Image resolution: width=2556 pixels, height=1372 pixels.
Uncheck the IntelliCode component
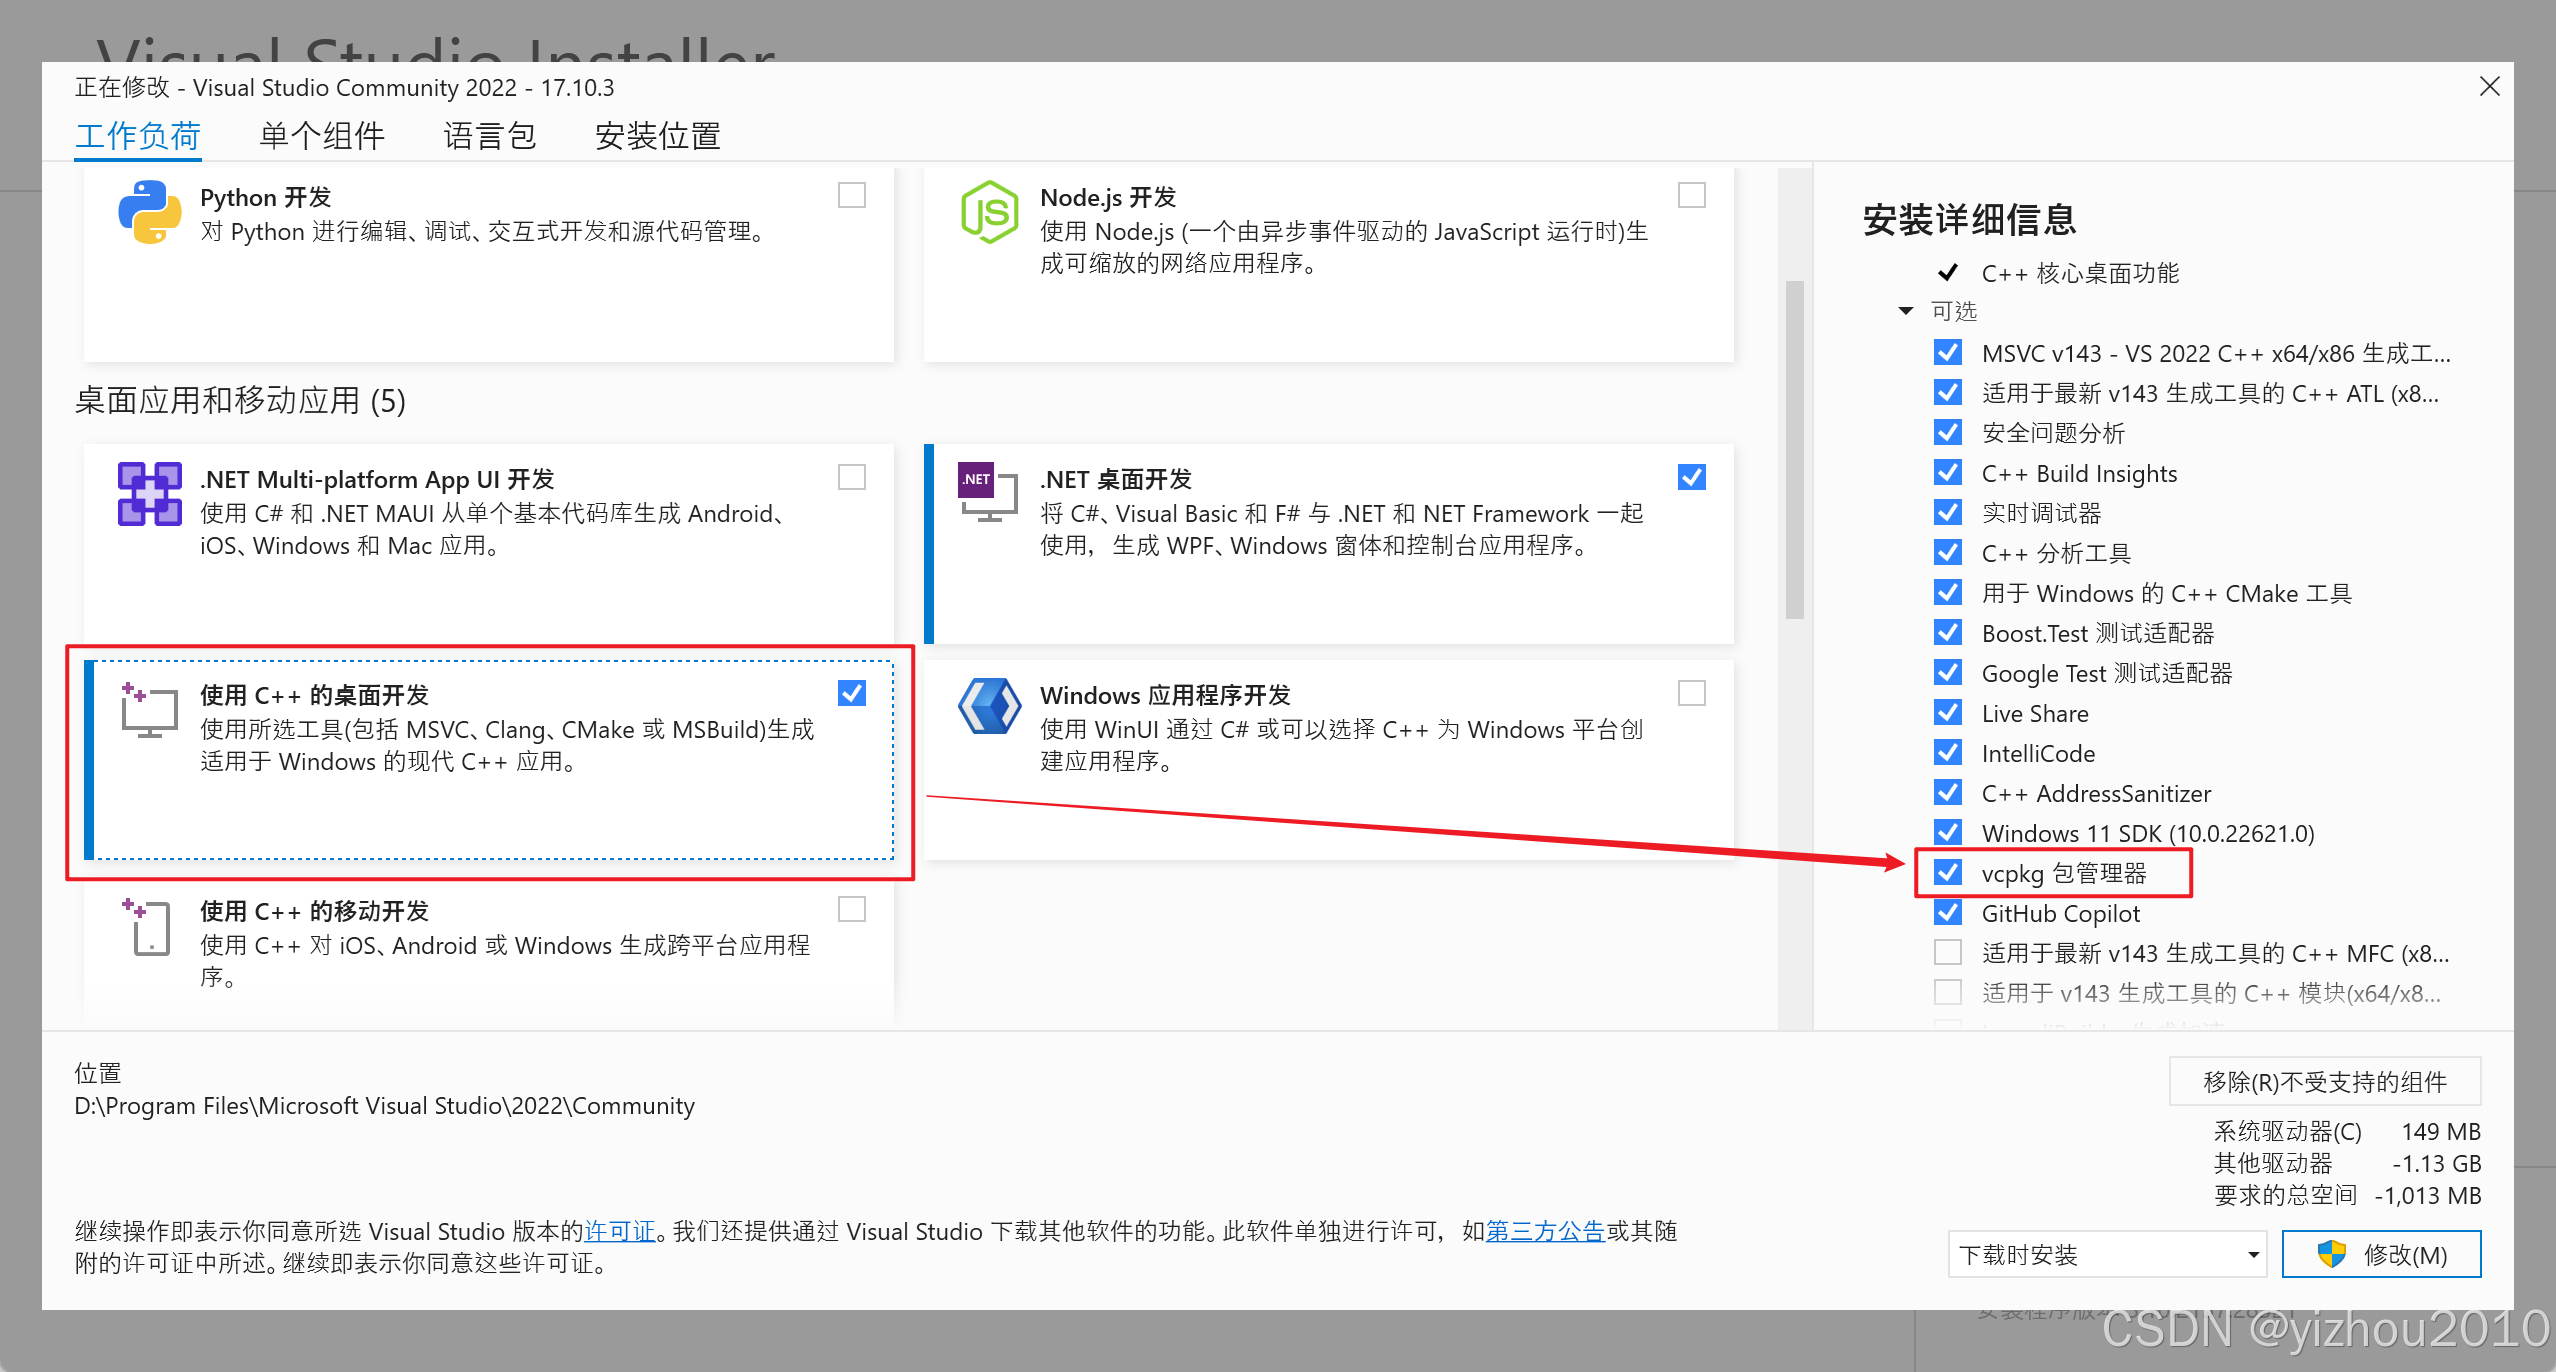point(1948,752)
